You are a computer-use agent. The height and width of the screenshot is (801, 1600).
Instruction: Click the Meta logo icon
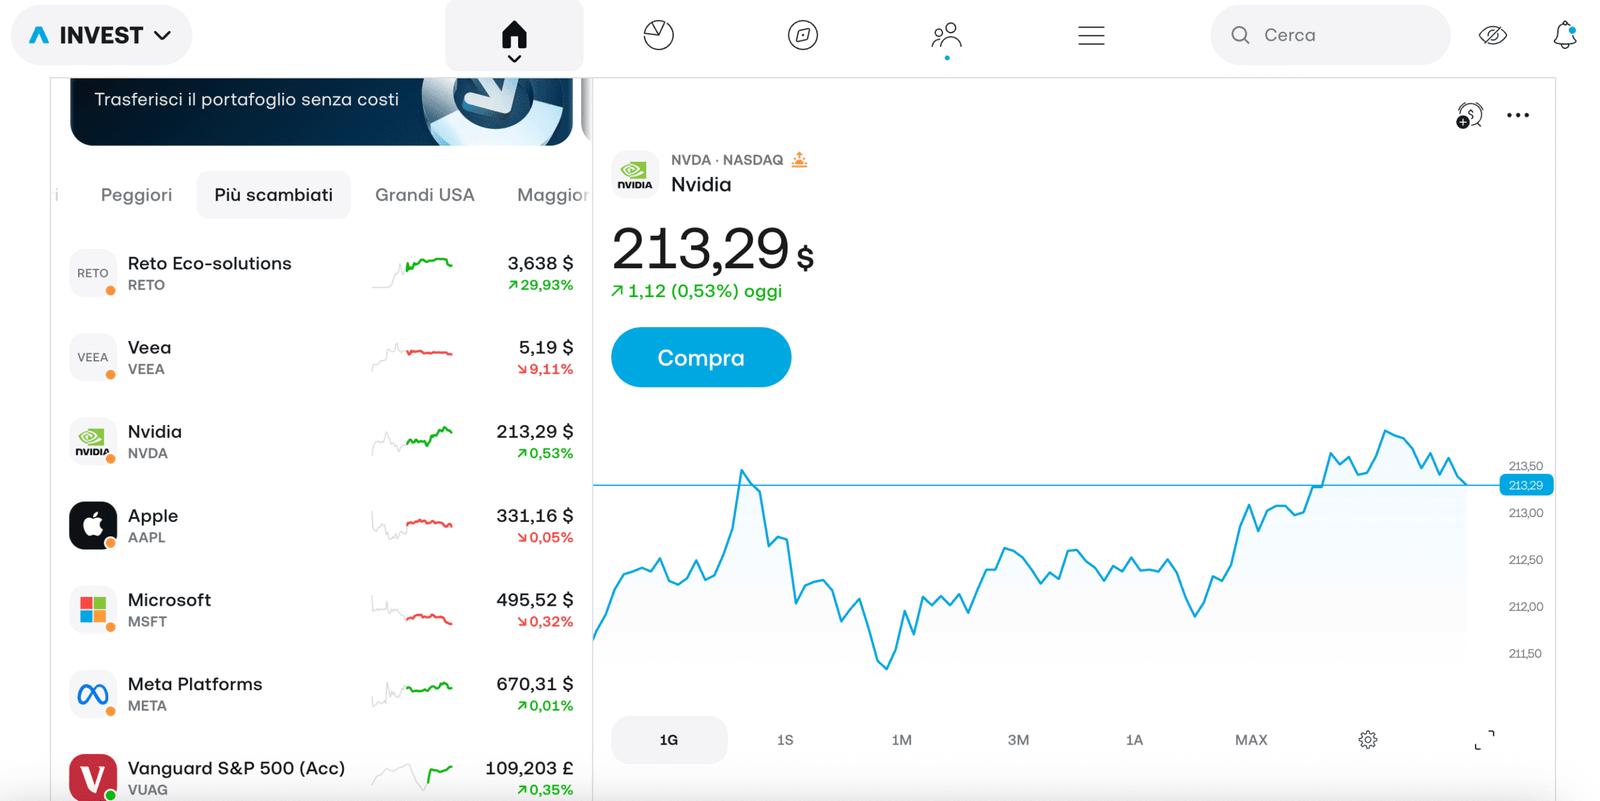click(x=93, y=693)
